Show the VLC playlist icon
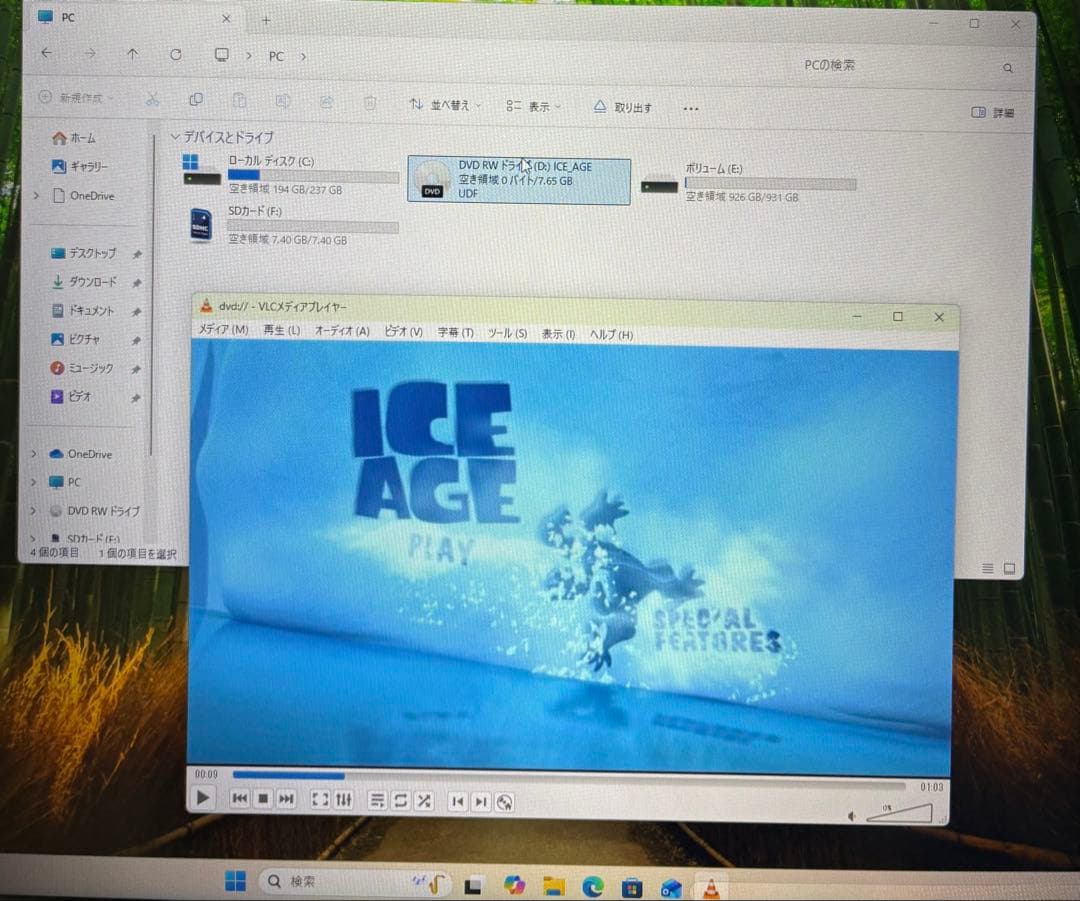The width and height of the screenshot is (1080, 901). click(x=377, y=801)
